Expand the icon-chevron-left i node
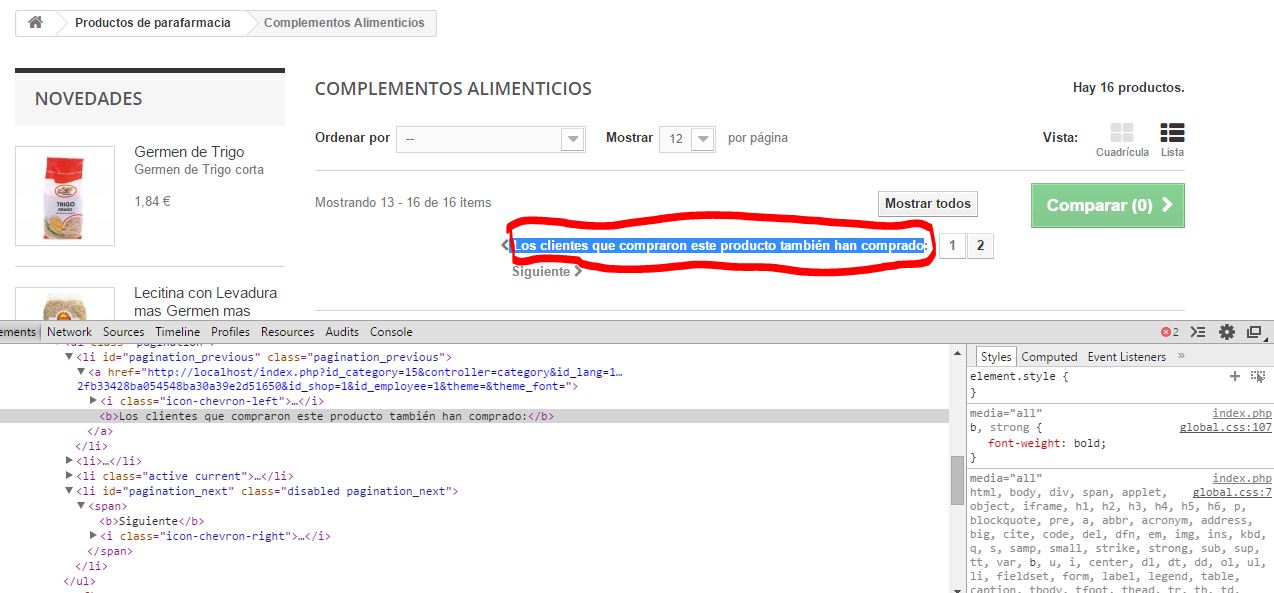The image size is (1274, 593). coord(93,400)
